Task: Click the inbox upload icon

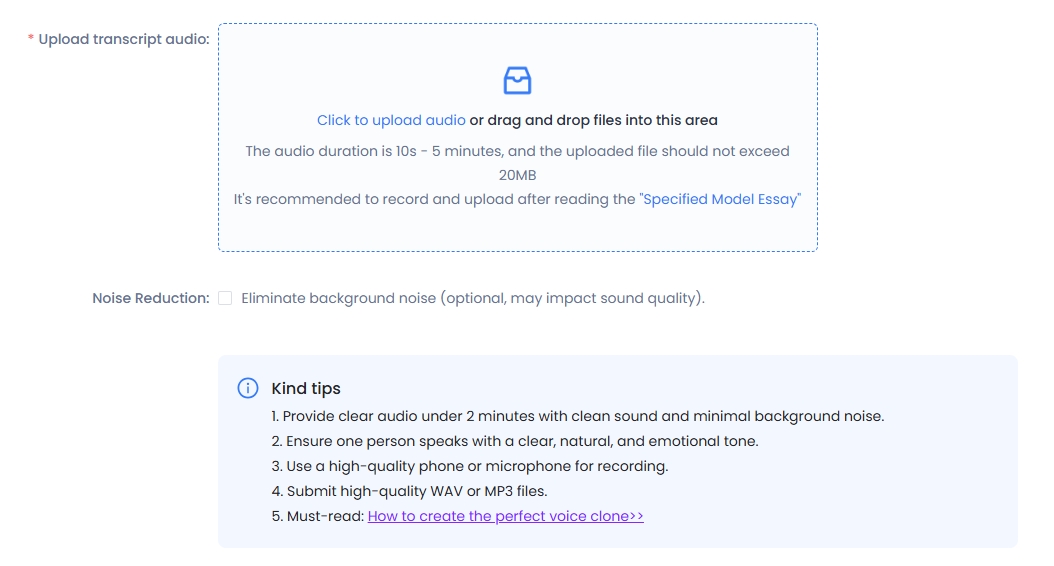Action: tap(517, 81)
